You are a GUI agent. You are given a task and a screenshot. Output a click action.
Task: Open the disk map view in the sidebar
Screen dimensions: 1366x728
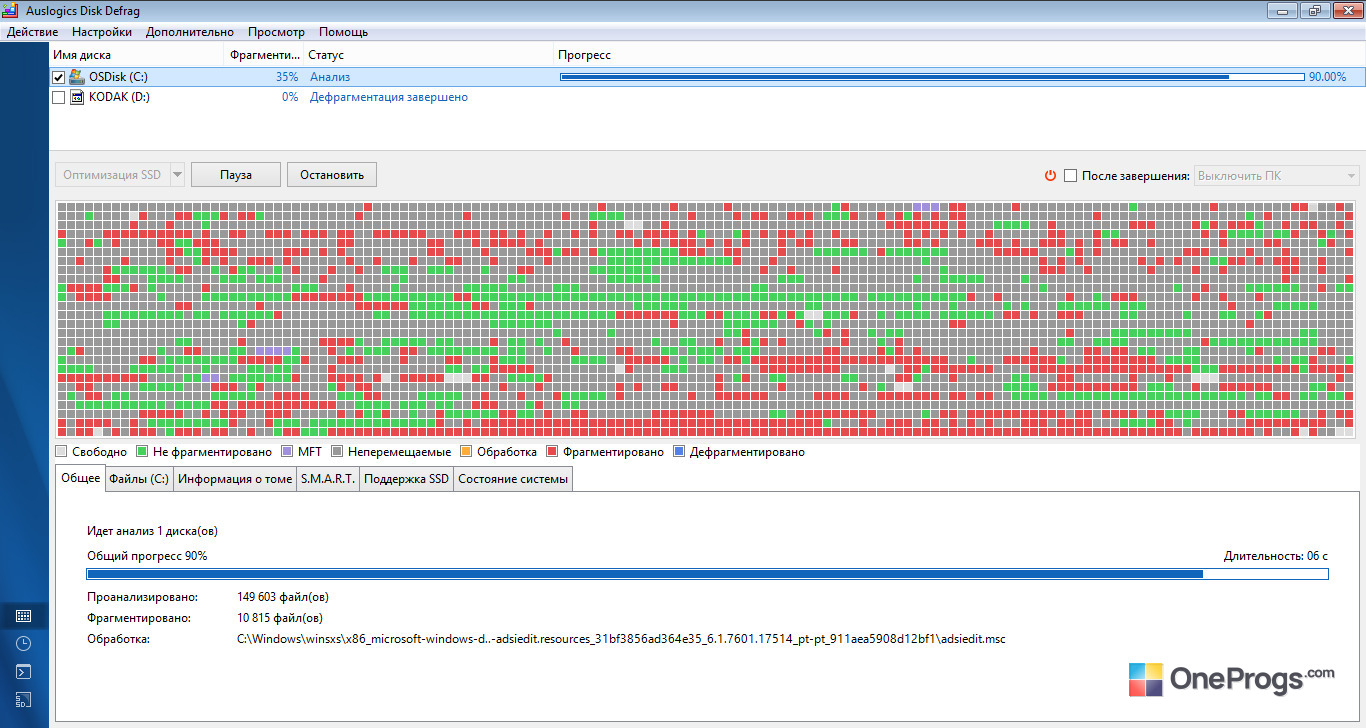(24, 616)
